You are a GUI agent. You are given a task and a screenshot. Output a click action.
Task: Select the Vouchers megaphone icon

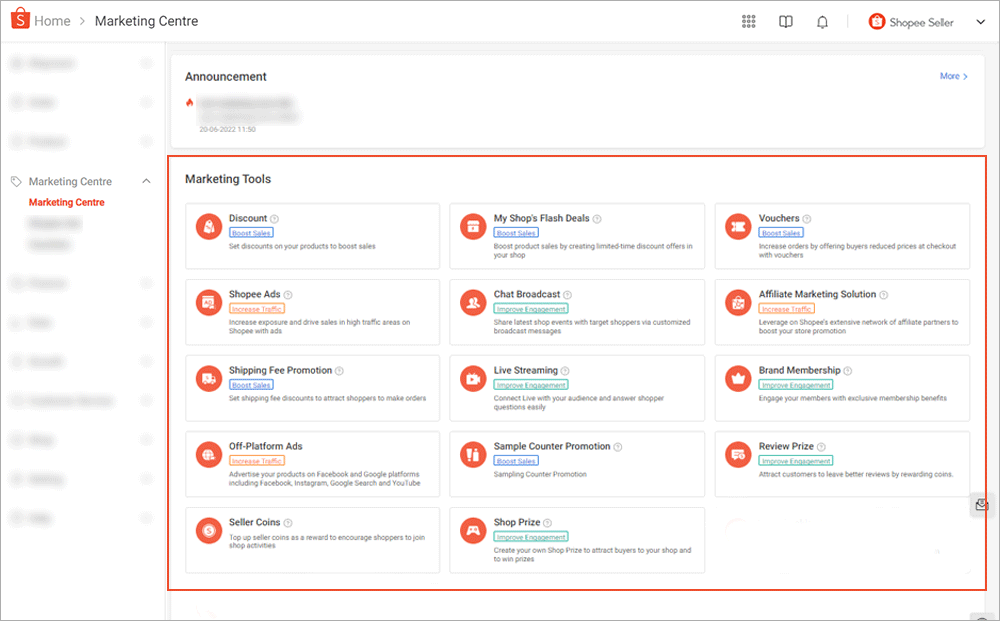737,226
